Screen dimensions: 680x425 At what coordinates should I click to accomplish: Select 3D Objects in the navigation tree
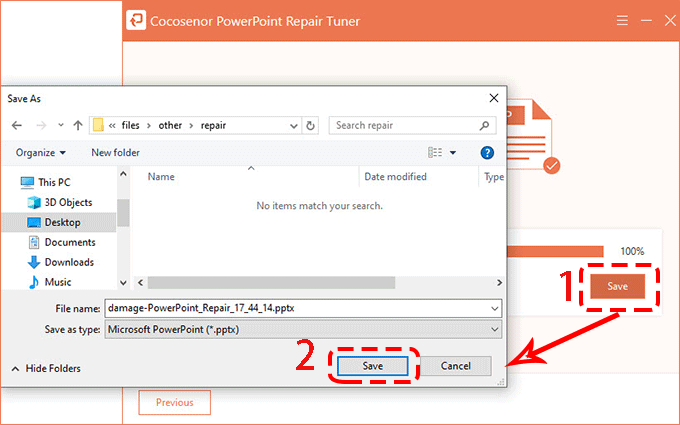pyautogui.click(x=60, y=203)
